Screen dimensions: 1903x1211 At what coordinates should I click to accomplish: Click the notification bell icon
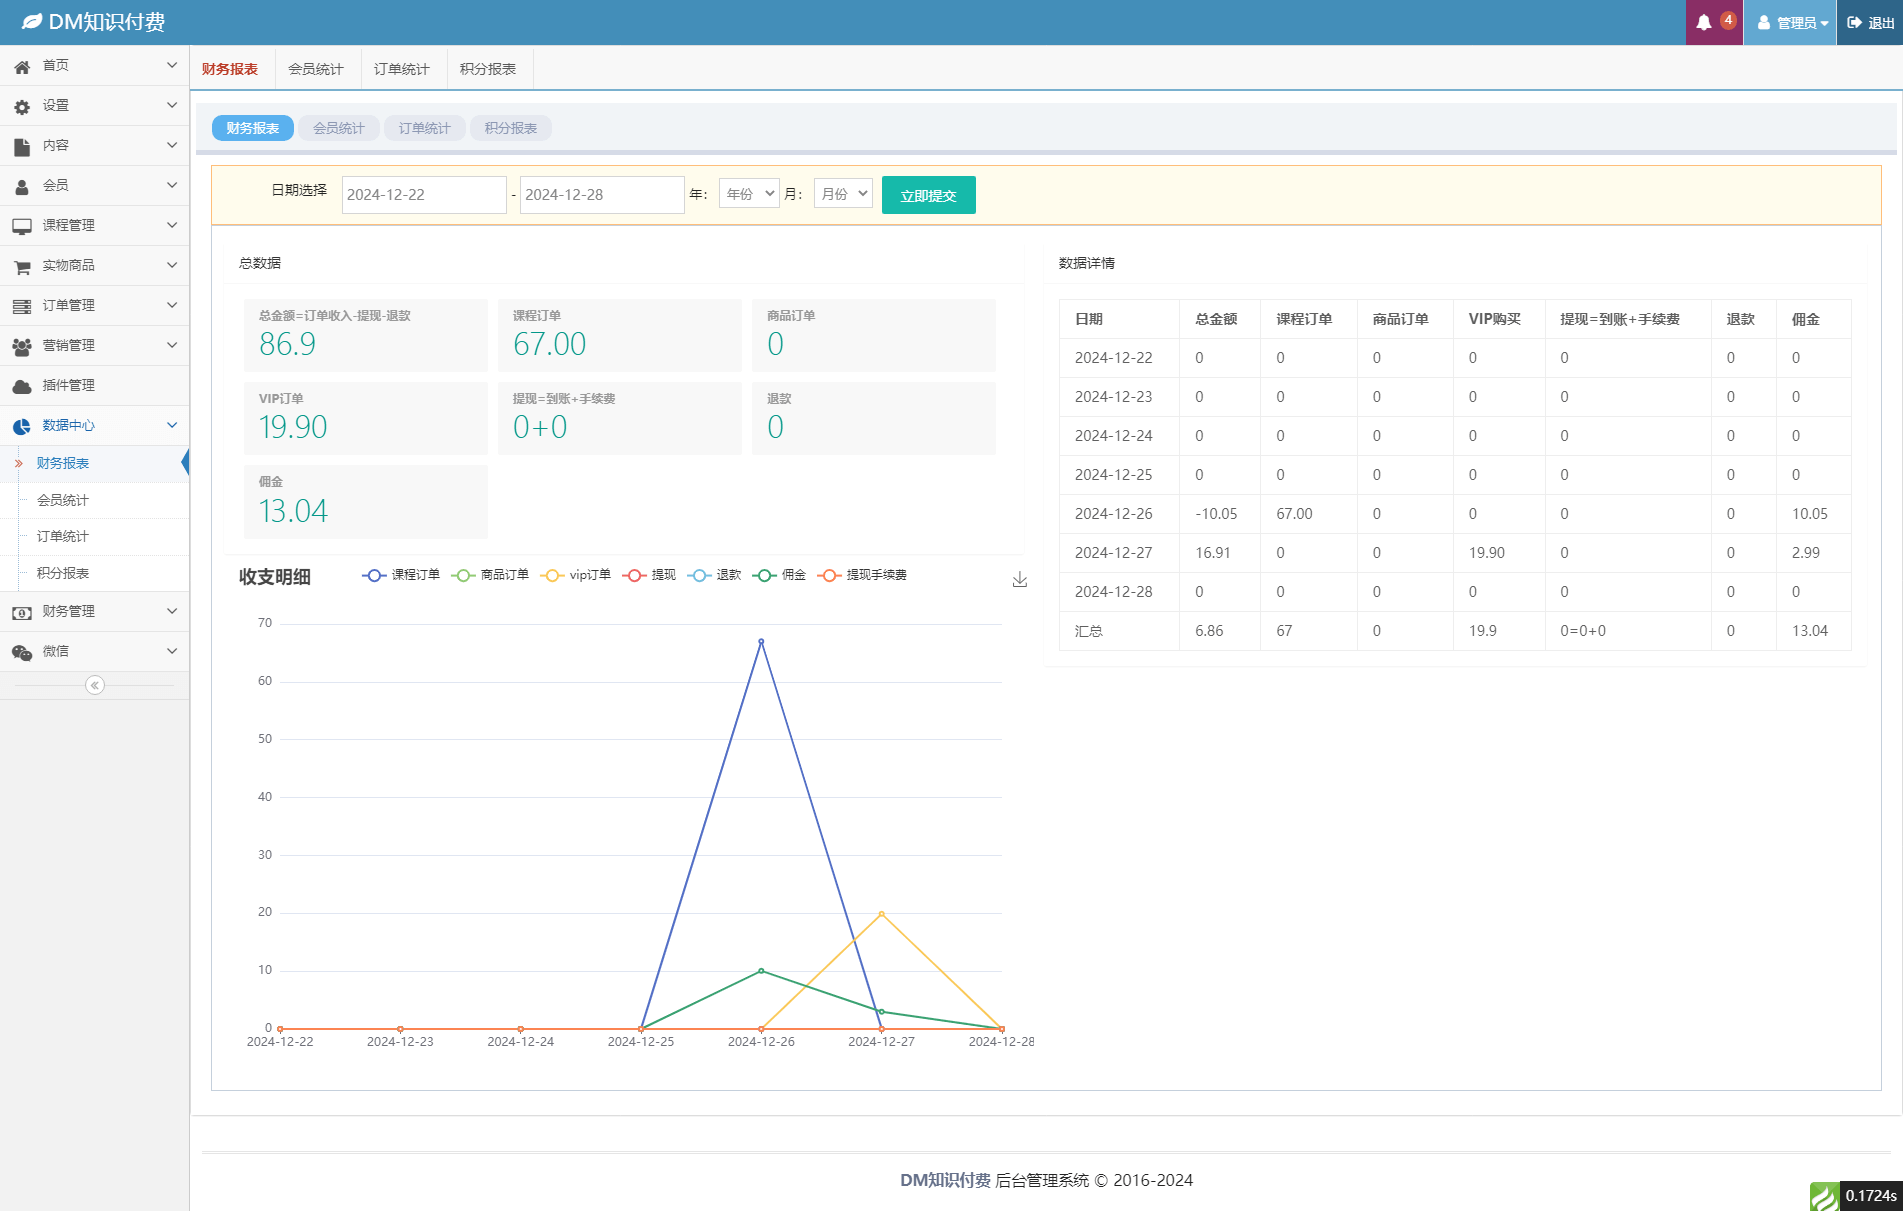tap(1704, 23)
